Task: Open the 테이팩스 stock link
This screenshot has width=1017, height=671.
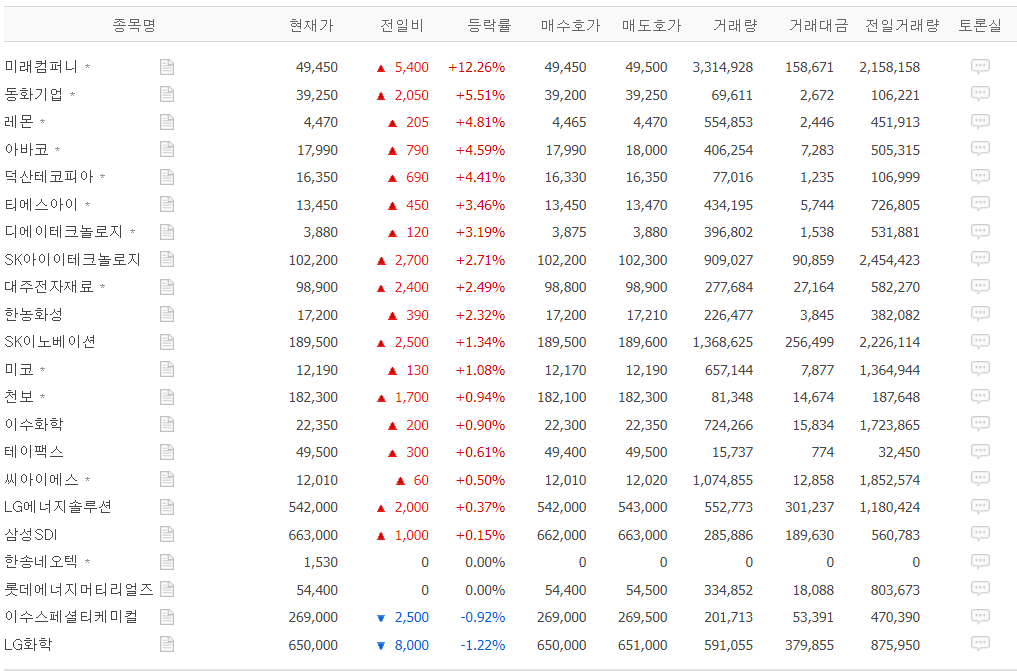Action: tap(34, 452)
